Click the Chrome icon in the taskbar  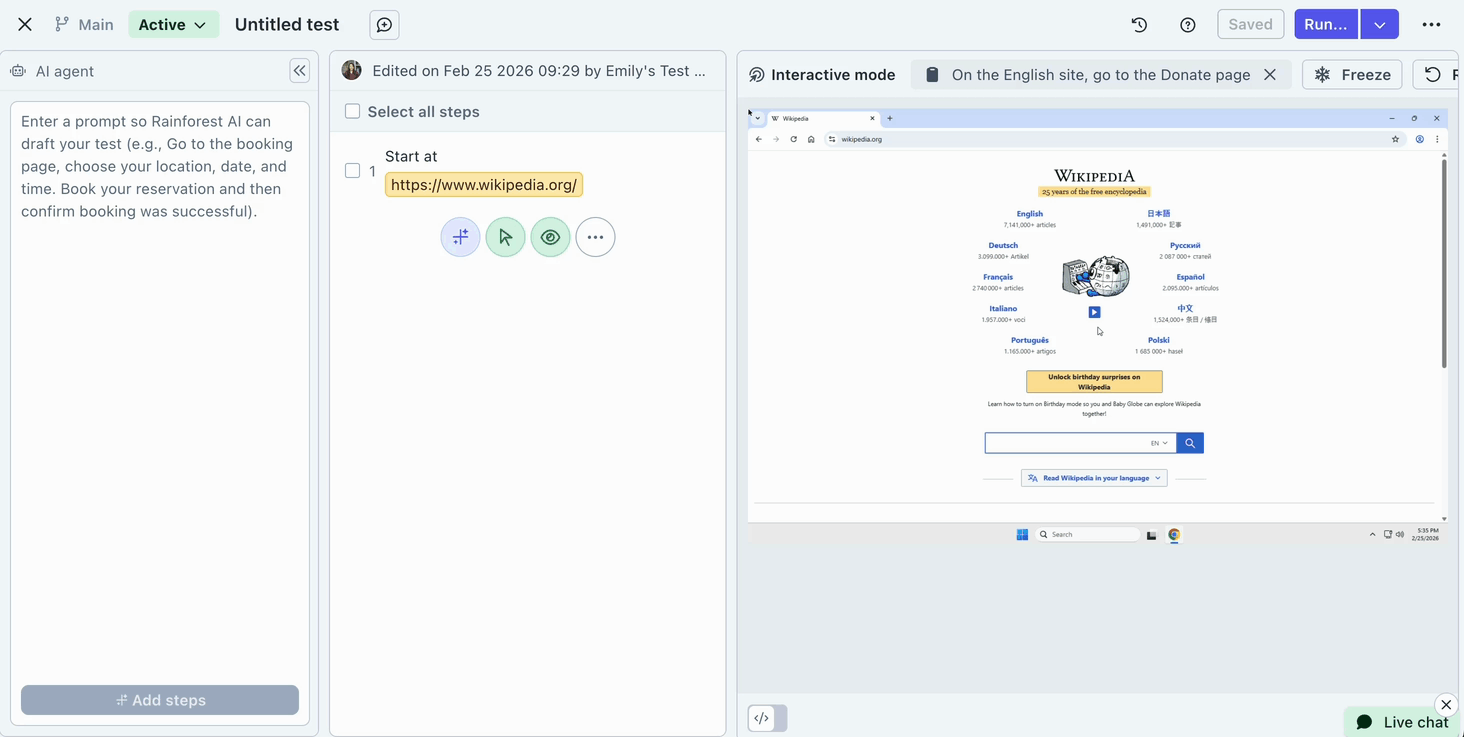1174,535
